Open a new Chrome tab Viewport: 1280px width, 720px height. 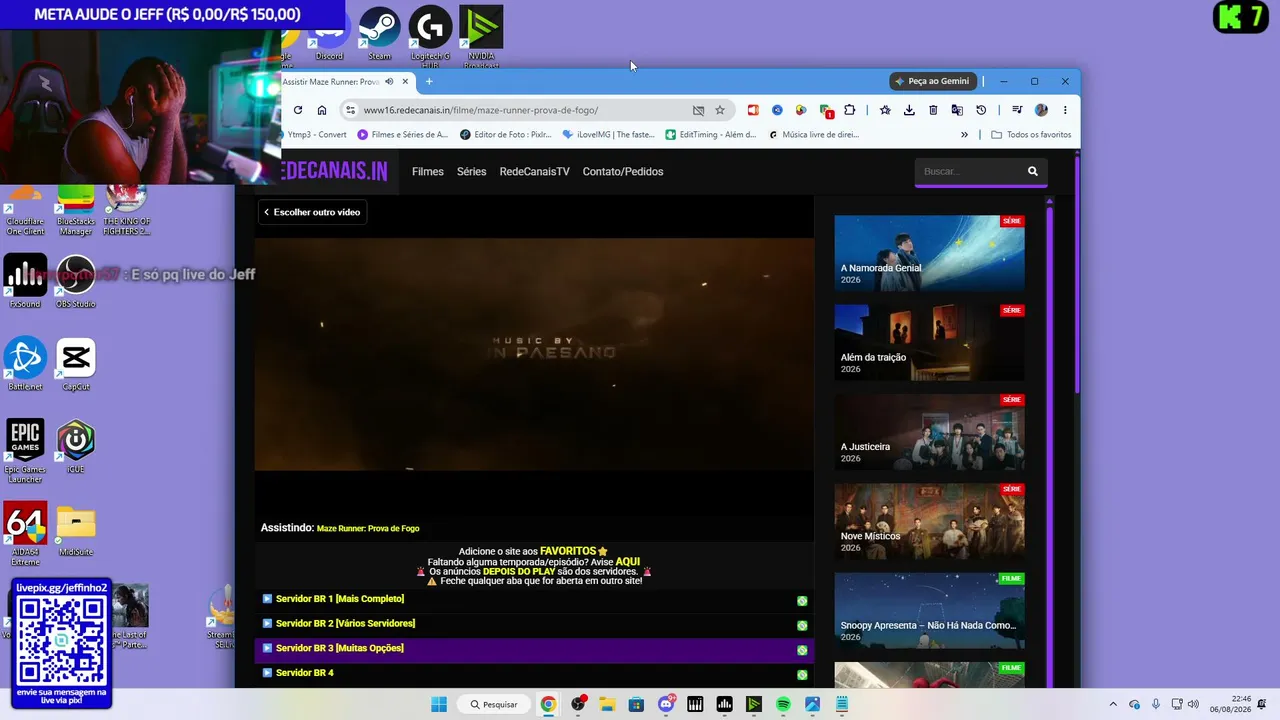[x=429, y=82]
